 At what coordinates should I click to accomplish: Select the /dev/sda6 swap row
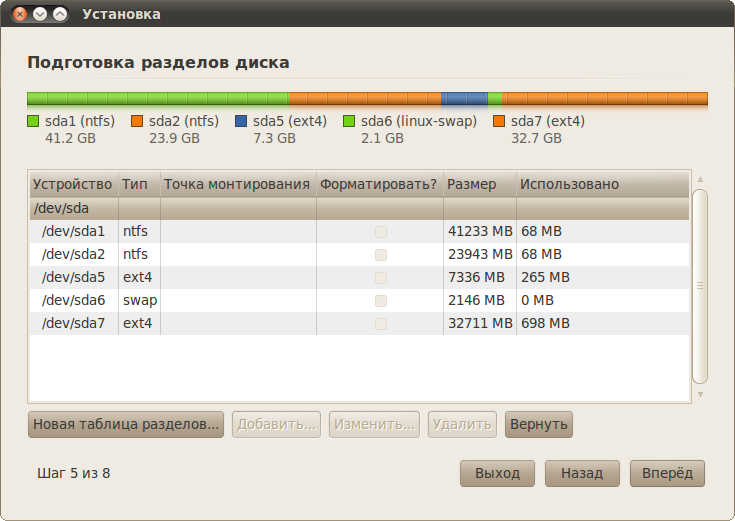coord(360,300)
